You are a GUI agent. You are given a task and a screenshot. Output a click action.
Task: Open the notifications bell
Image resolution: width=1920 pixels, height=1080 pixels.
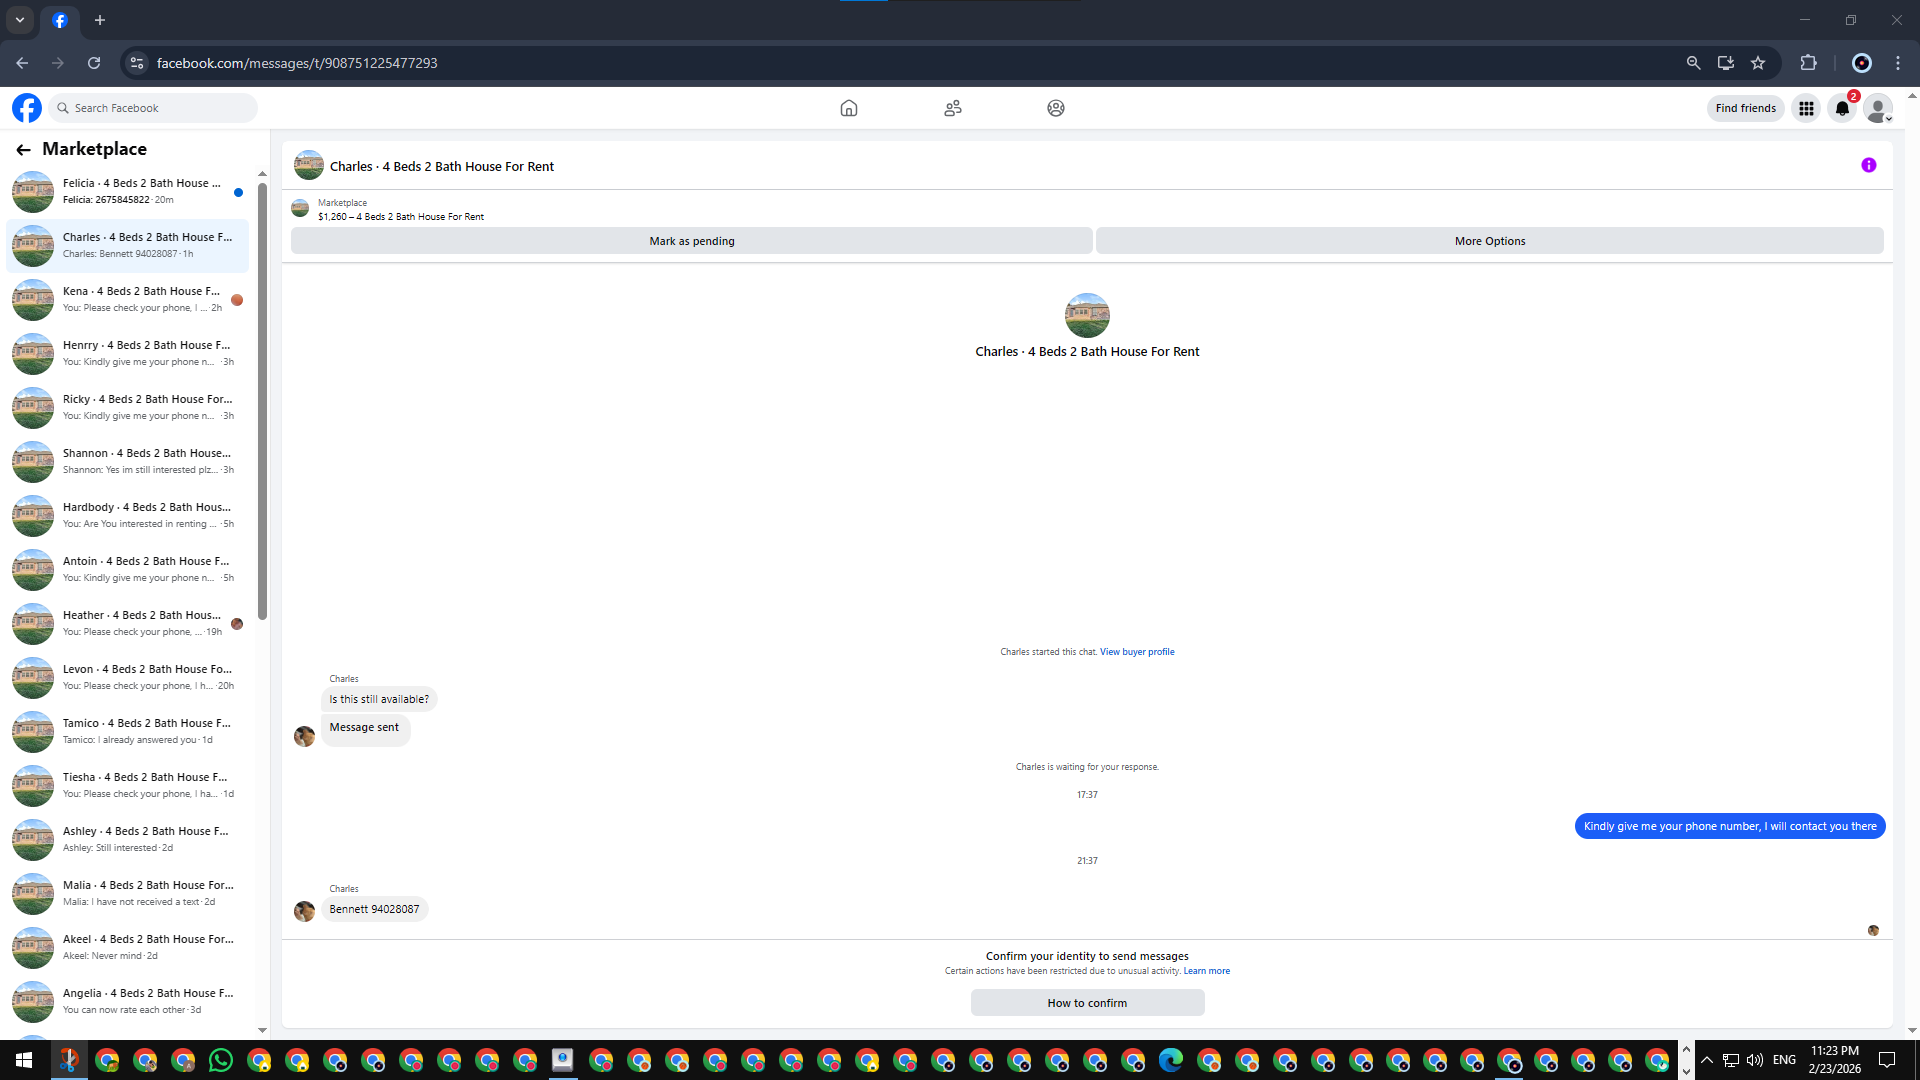(1841, 108)
